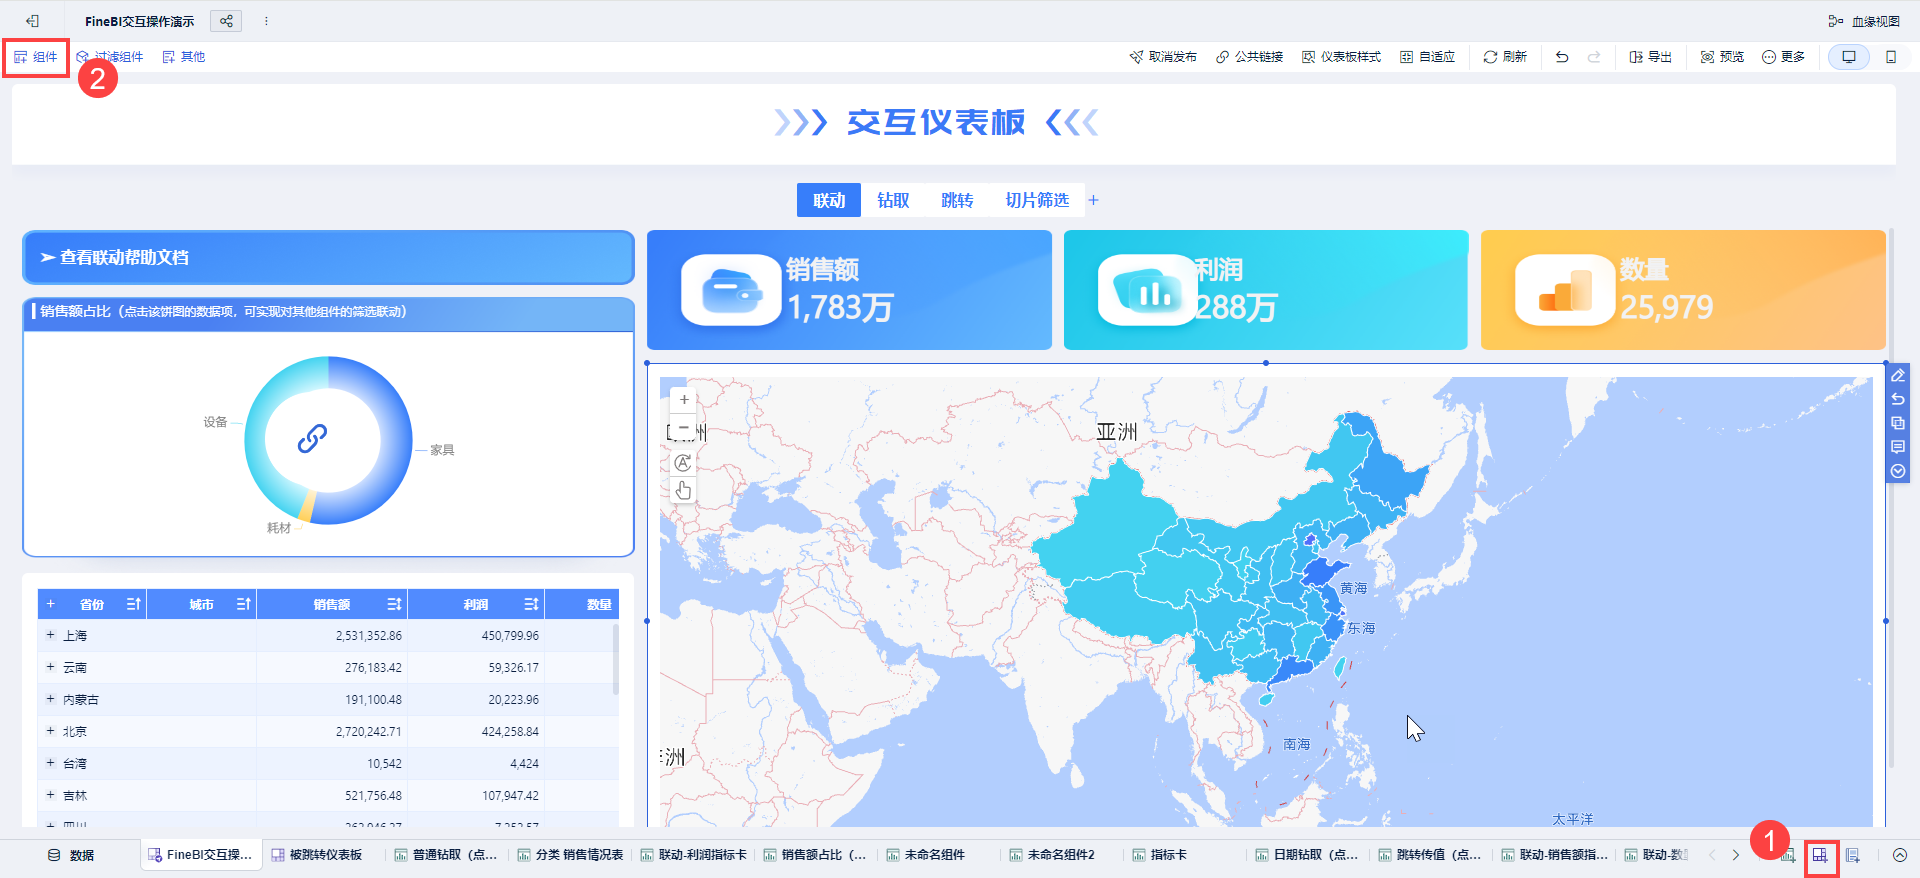Sort by 利润 column icon
This screenshot has width=1920, height=878.
[532, 604]
